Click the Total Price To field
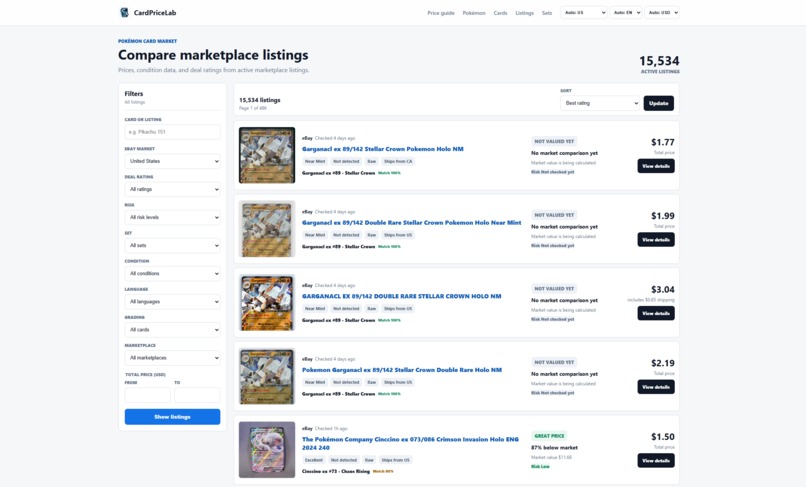The image size is (806, 487). (197, 395)
